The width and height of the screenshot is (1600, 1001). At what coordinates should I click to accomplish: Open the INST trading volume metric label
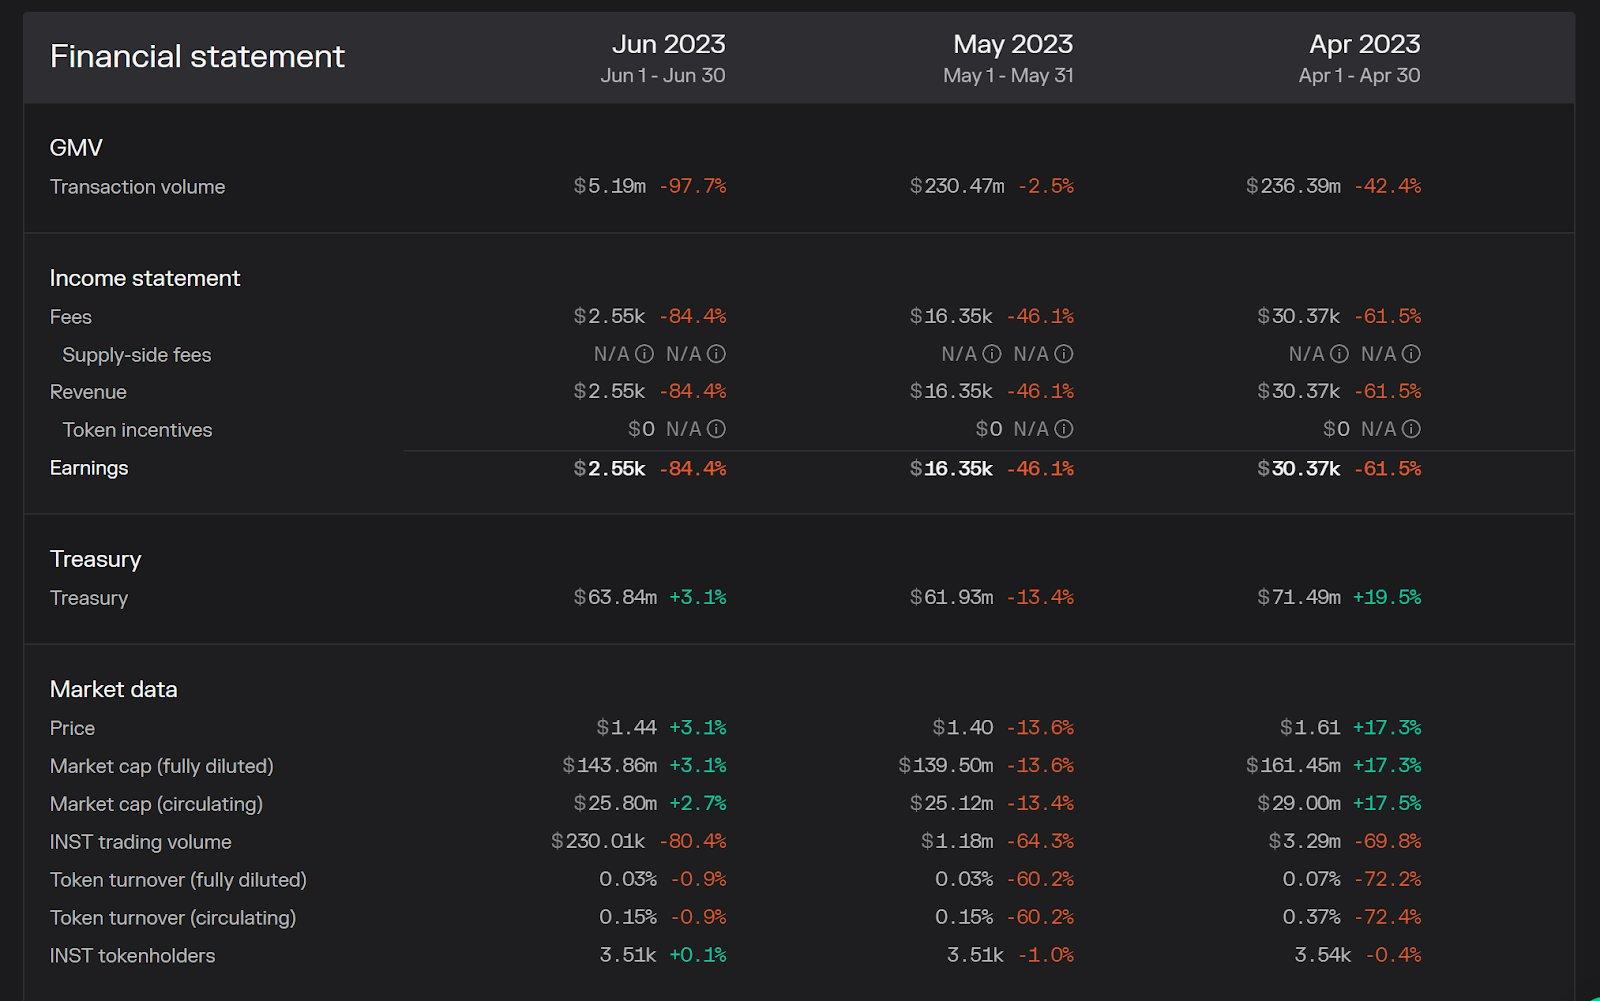pyautogui.click(x=140, y=842)
